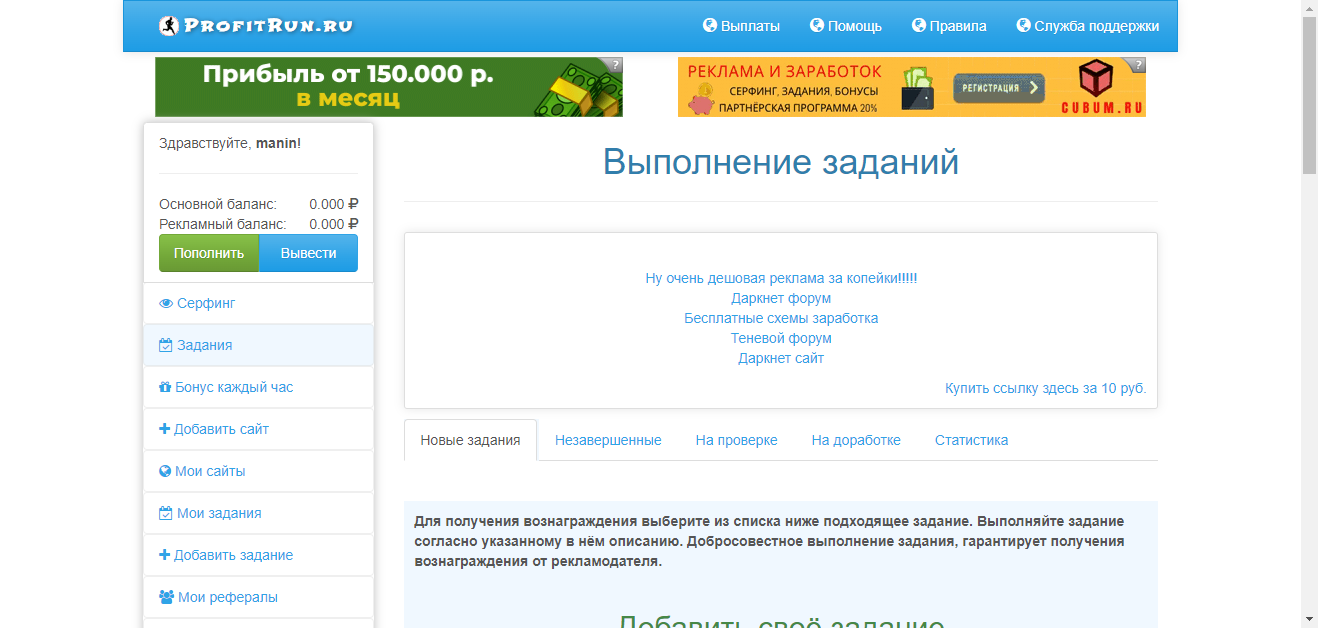This screenshot has width=1318, height=628.
Task: Click Купить ссылку здесь за 10 руб.
Action: 1046,388
